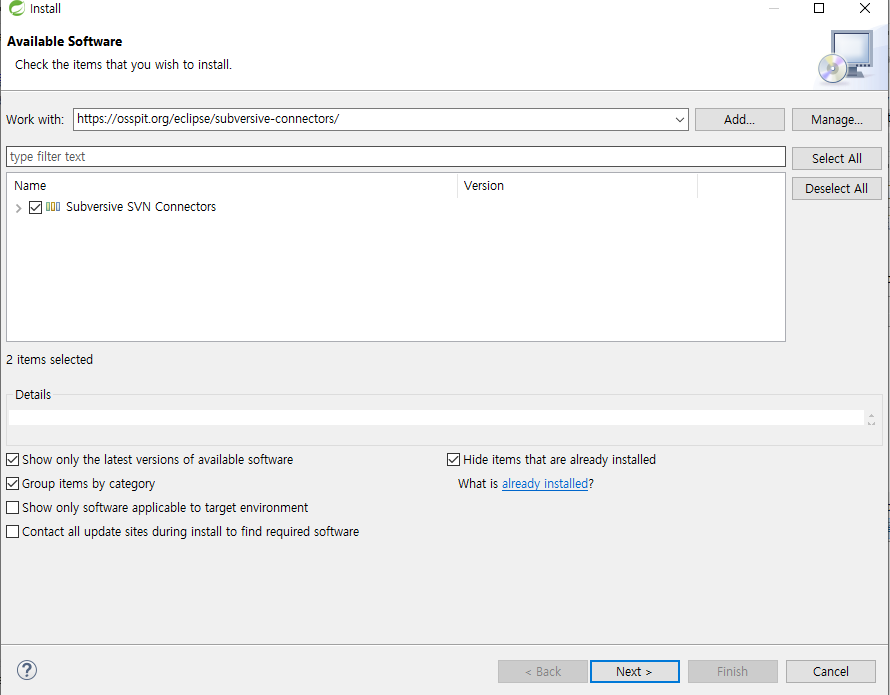The height and width of the screenshot is (695, 890).
Task: Click the Subversive SVN Connectors category icon
Action: point(53,207)
